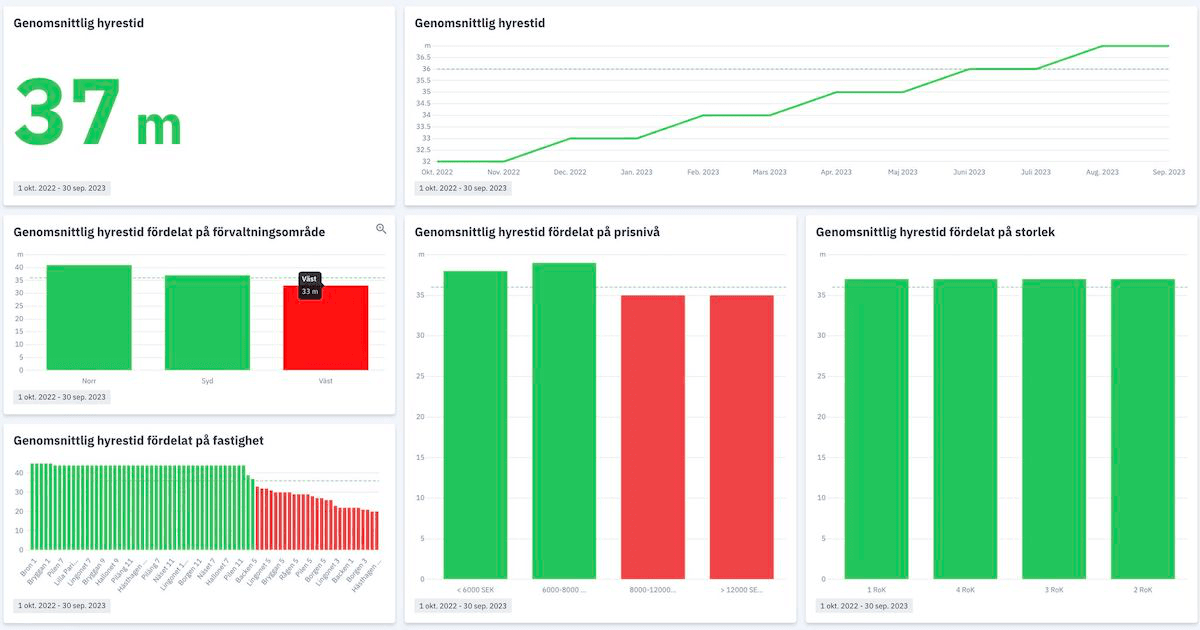Click the Aug. 2023 label on line chart

[x=1102, y=172]
